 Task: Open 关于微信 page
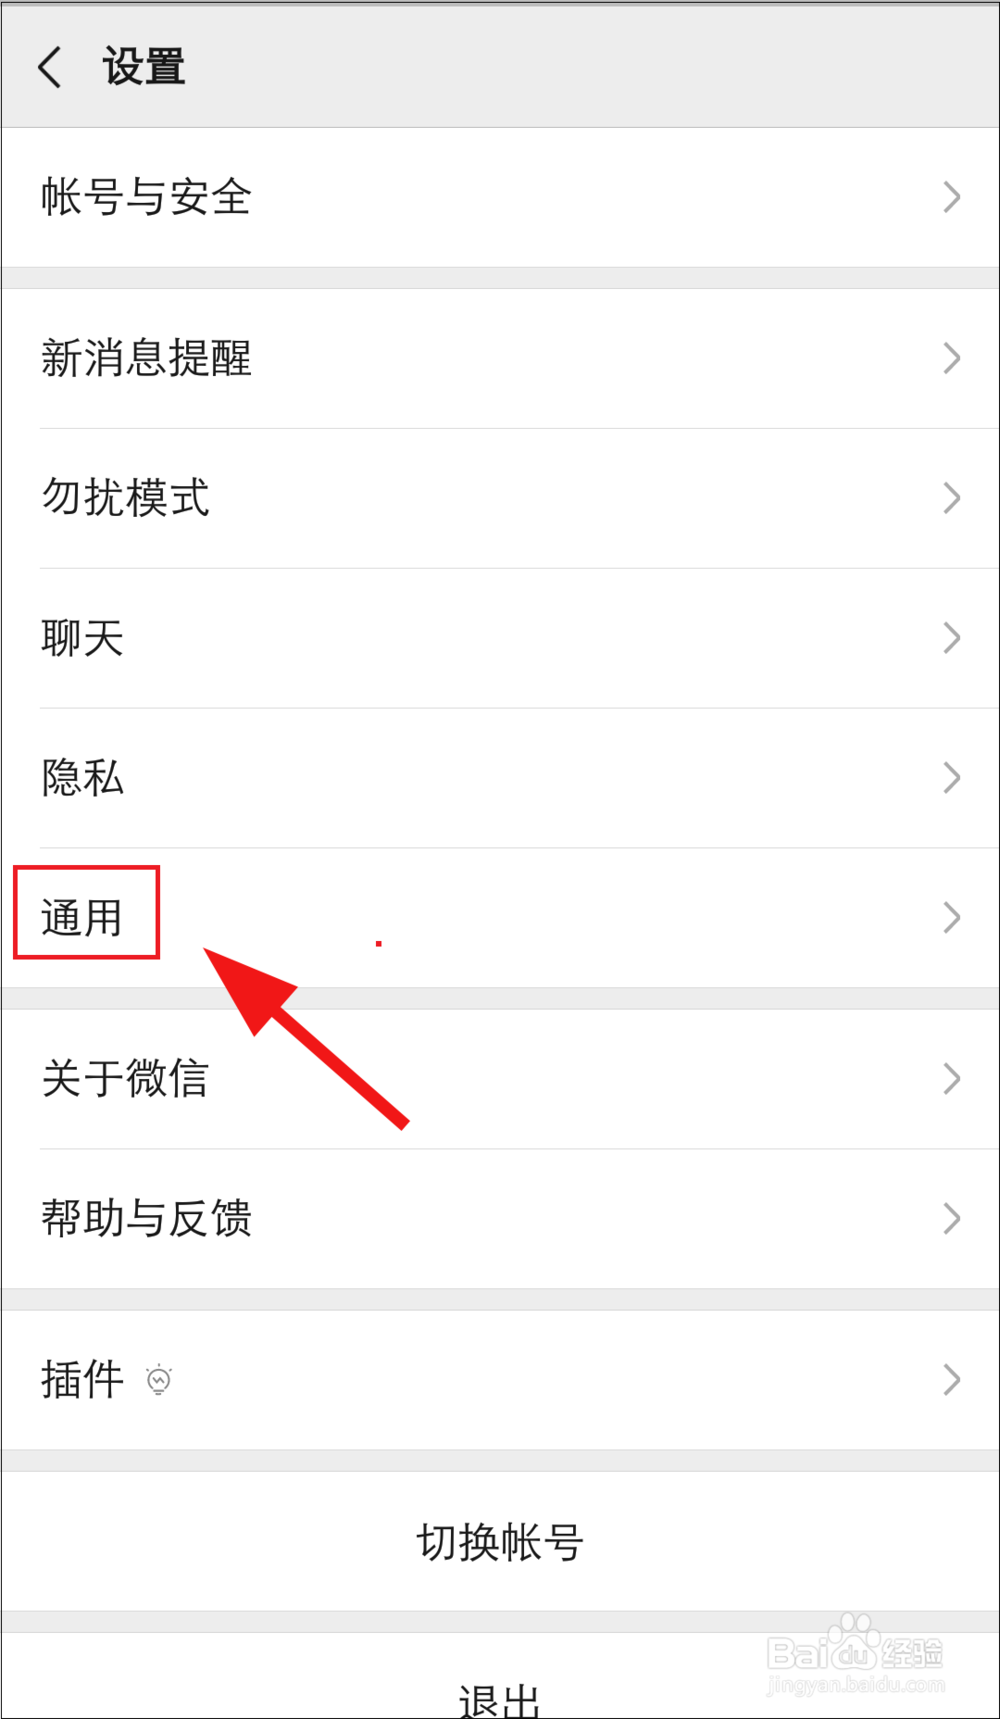(500, 1079)
